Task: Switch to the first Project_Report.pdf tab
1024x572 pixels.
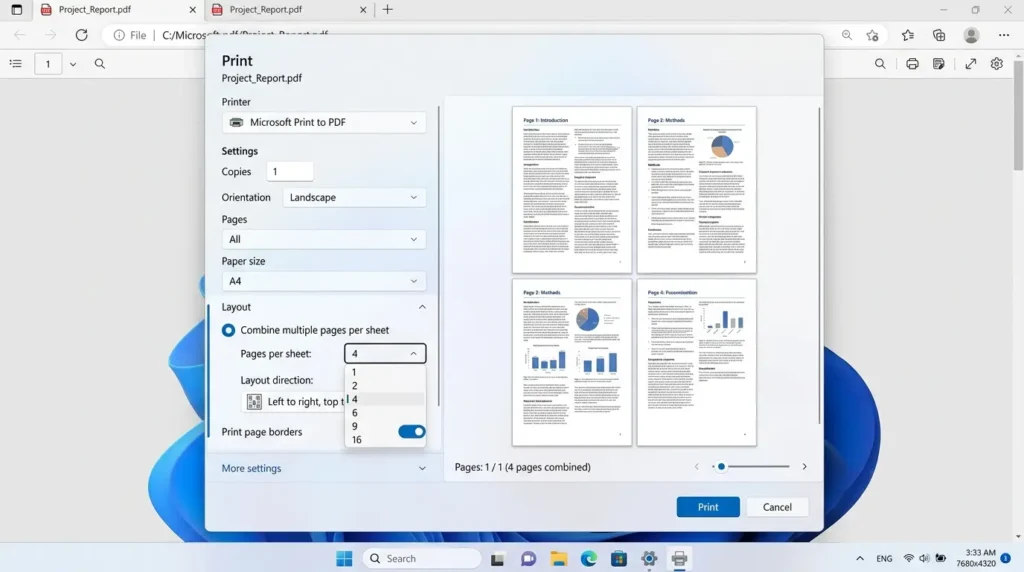Action: 119,10
